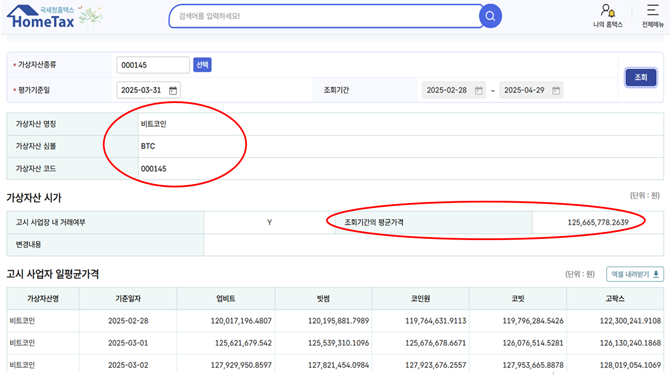Viewport: 670px width, 377px height.
Task: Click 코인원 price 119,764,631.9113
Action: point(436,321)
